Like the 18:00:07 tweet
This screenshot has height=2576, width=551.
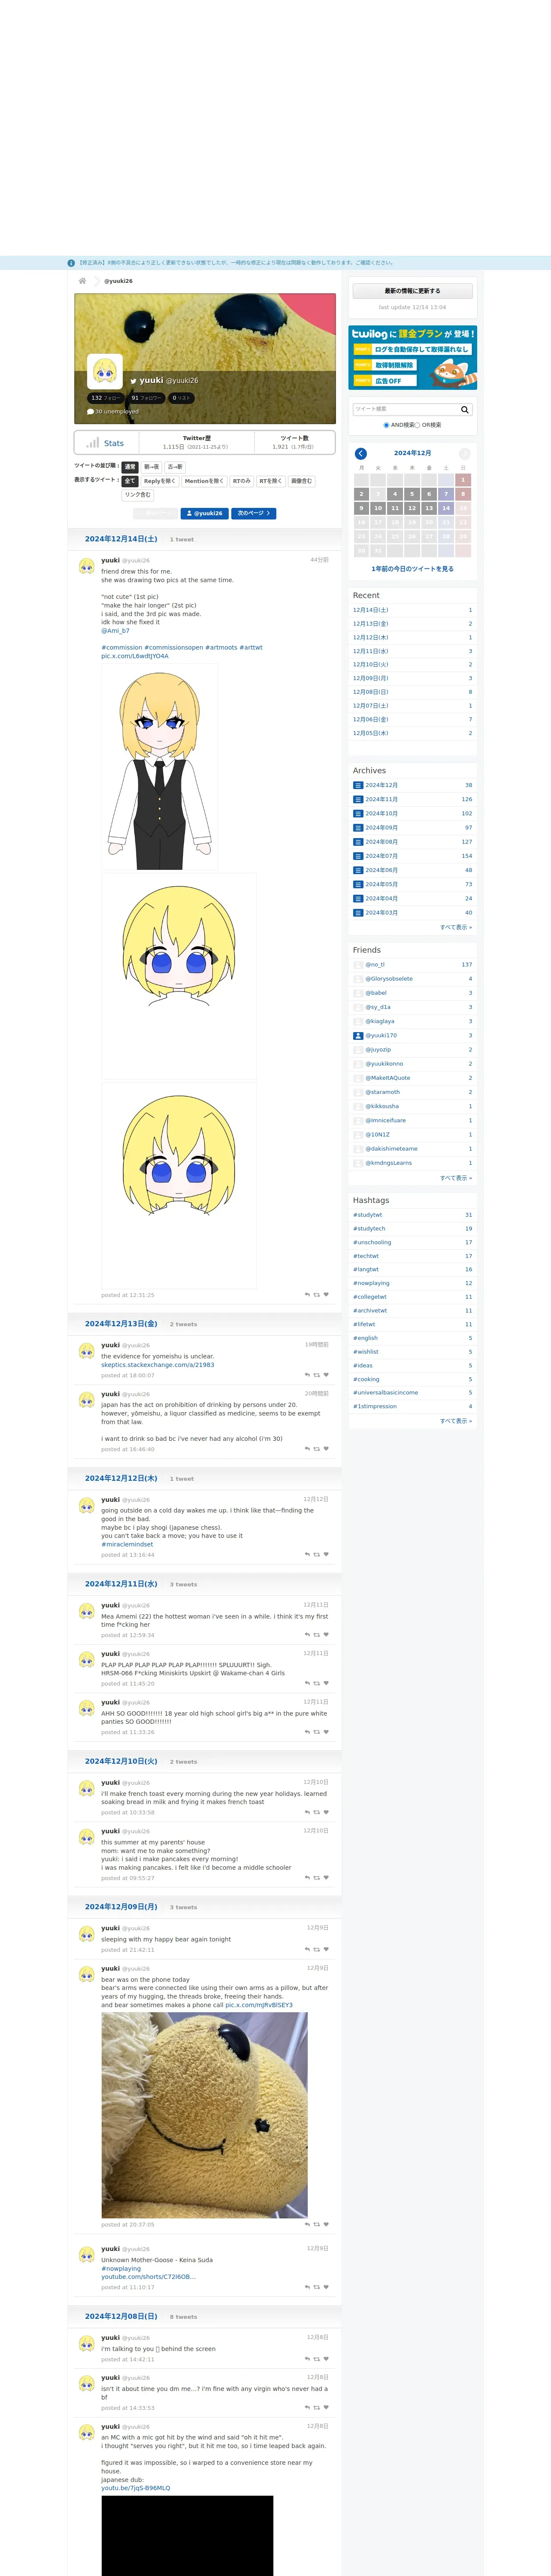(x=326, y=1375)
